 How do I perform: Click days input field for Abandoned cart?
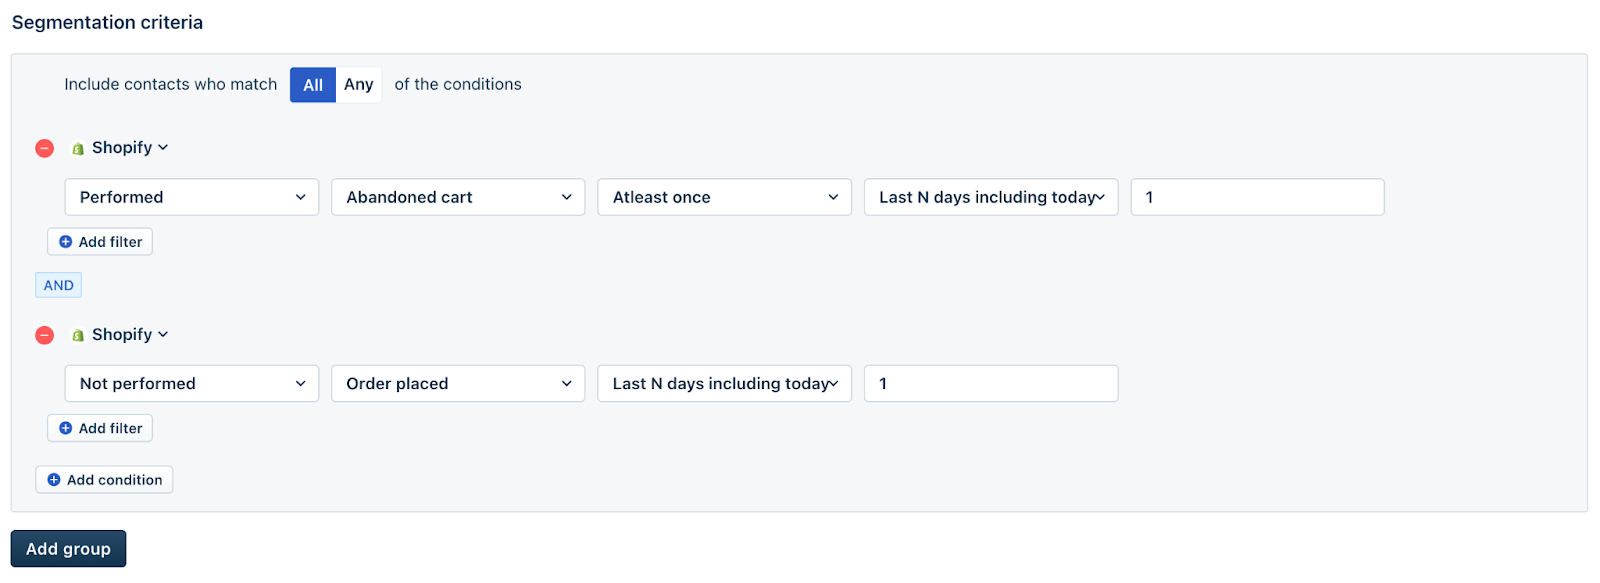(x=1257, y=197)
